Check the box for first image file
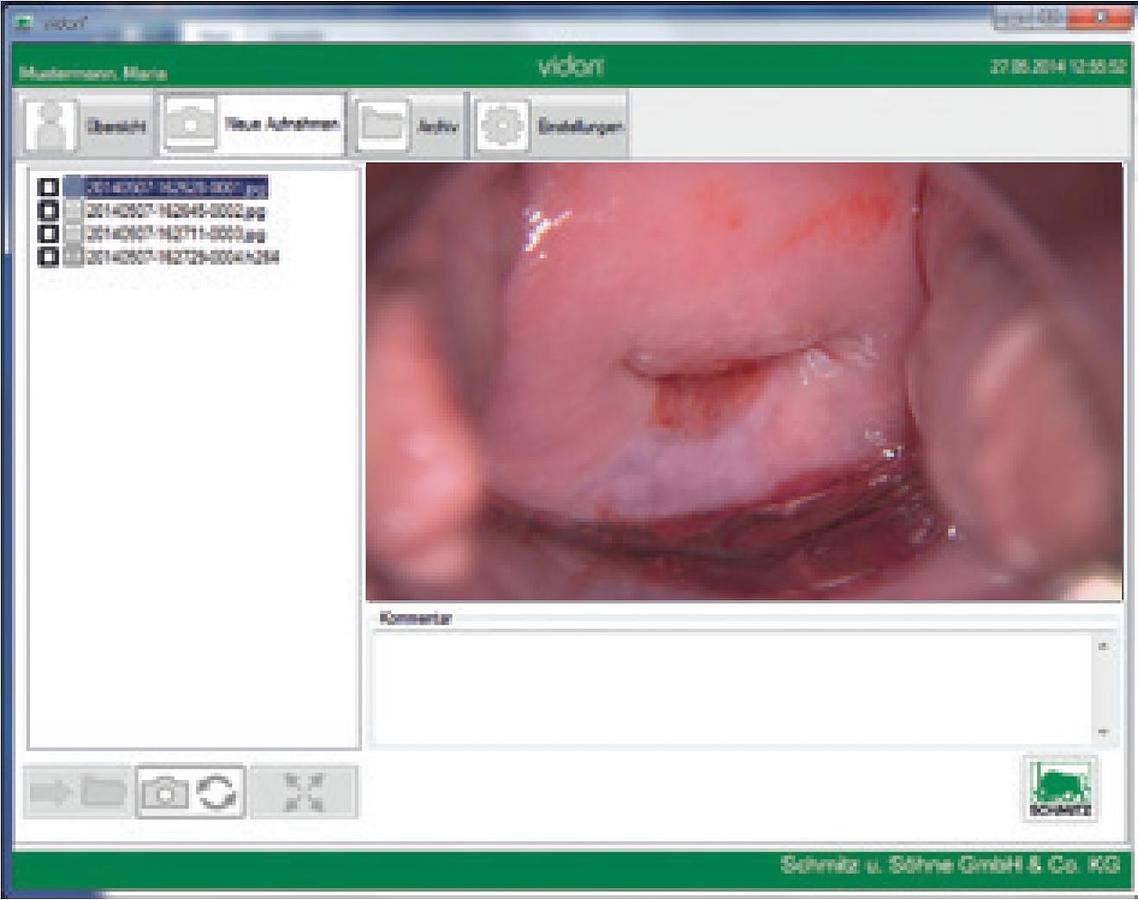 pyautogui.click(x=47, y=188)
